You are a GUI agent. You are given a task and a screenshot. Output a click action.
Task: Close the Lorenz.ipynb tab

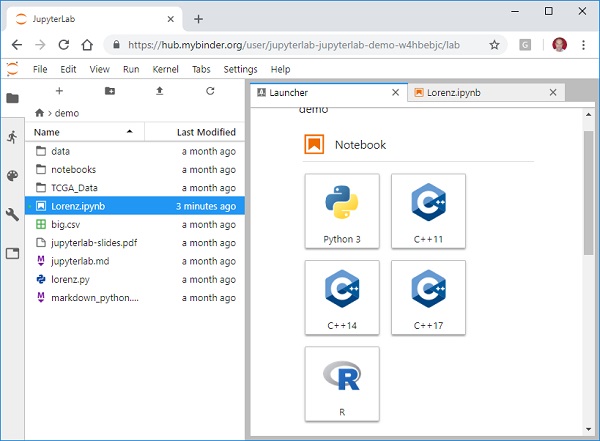tap(553, 92)
